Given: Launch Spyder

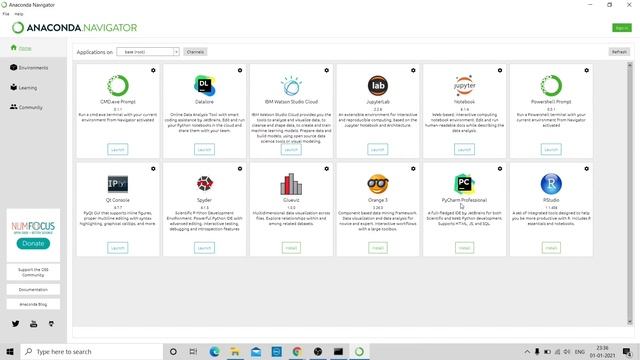Looking at the screenshot, I should [204, 248].
